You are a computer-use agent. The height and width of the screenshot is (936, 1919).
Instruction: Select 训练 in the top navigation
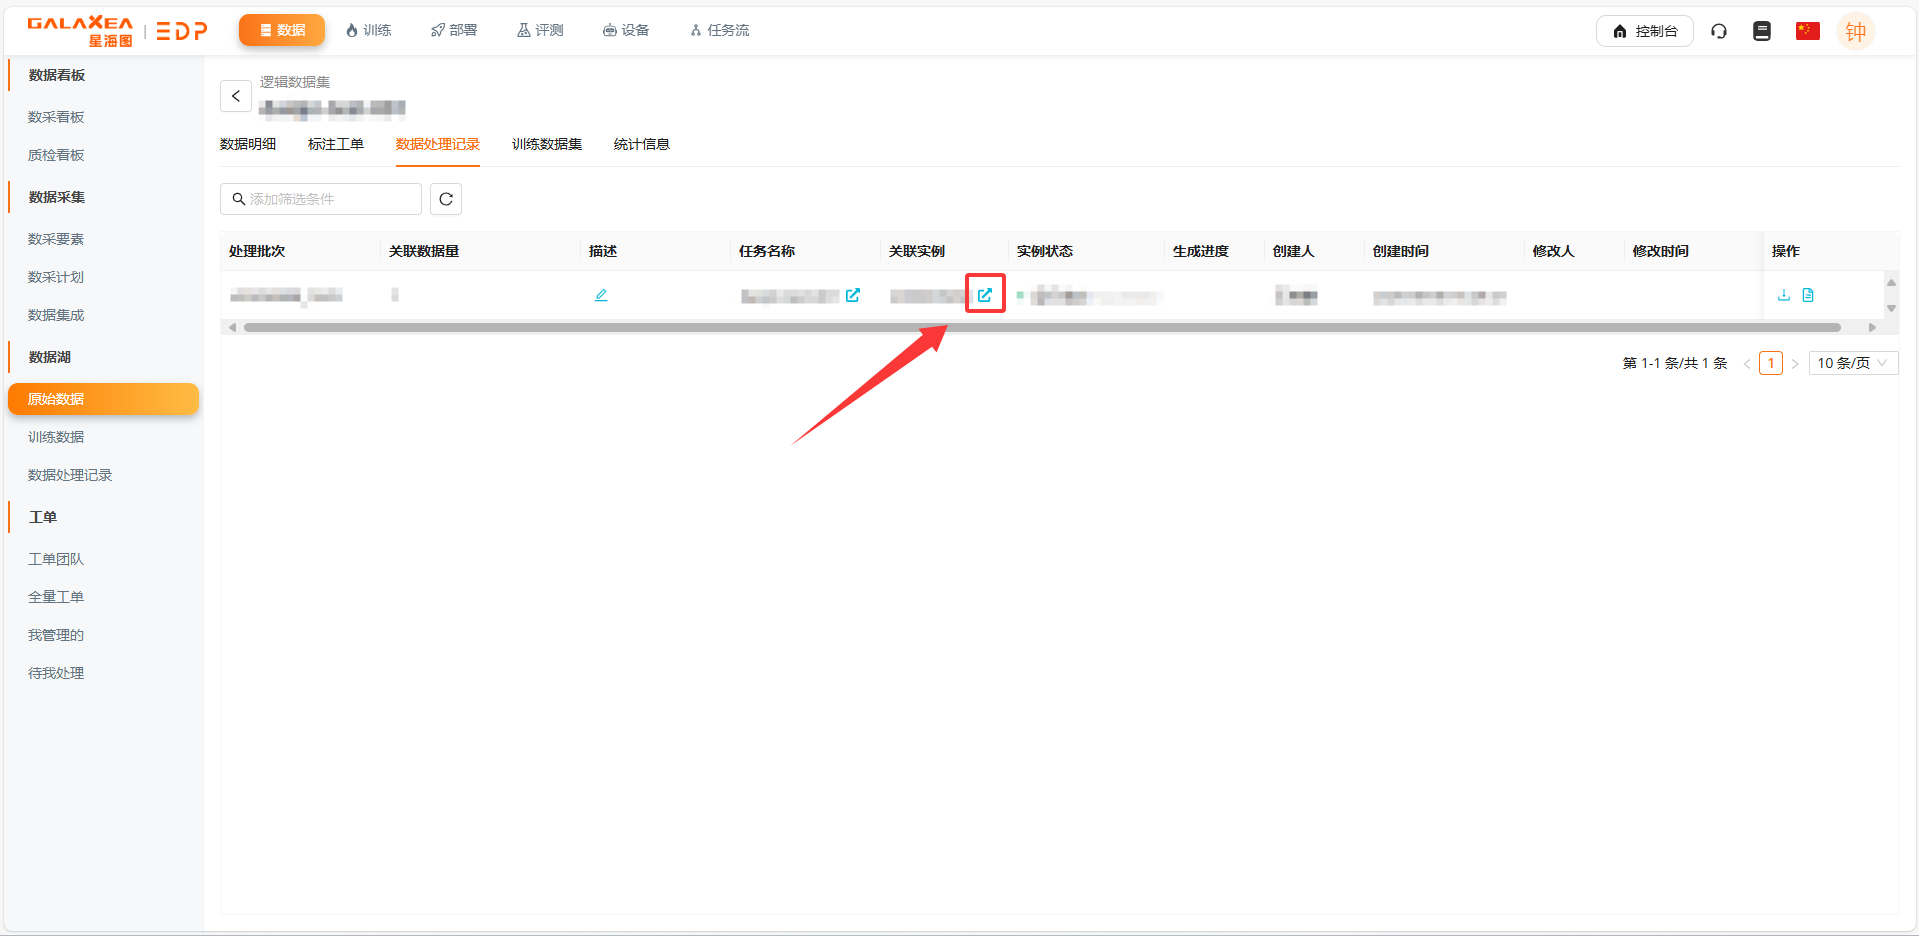click(x=369, y=30)
